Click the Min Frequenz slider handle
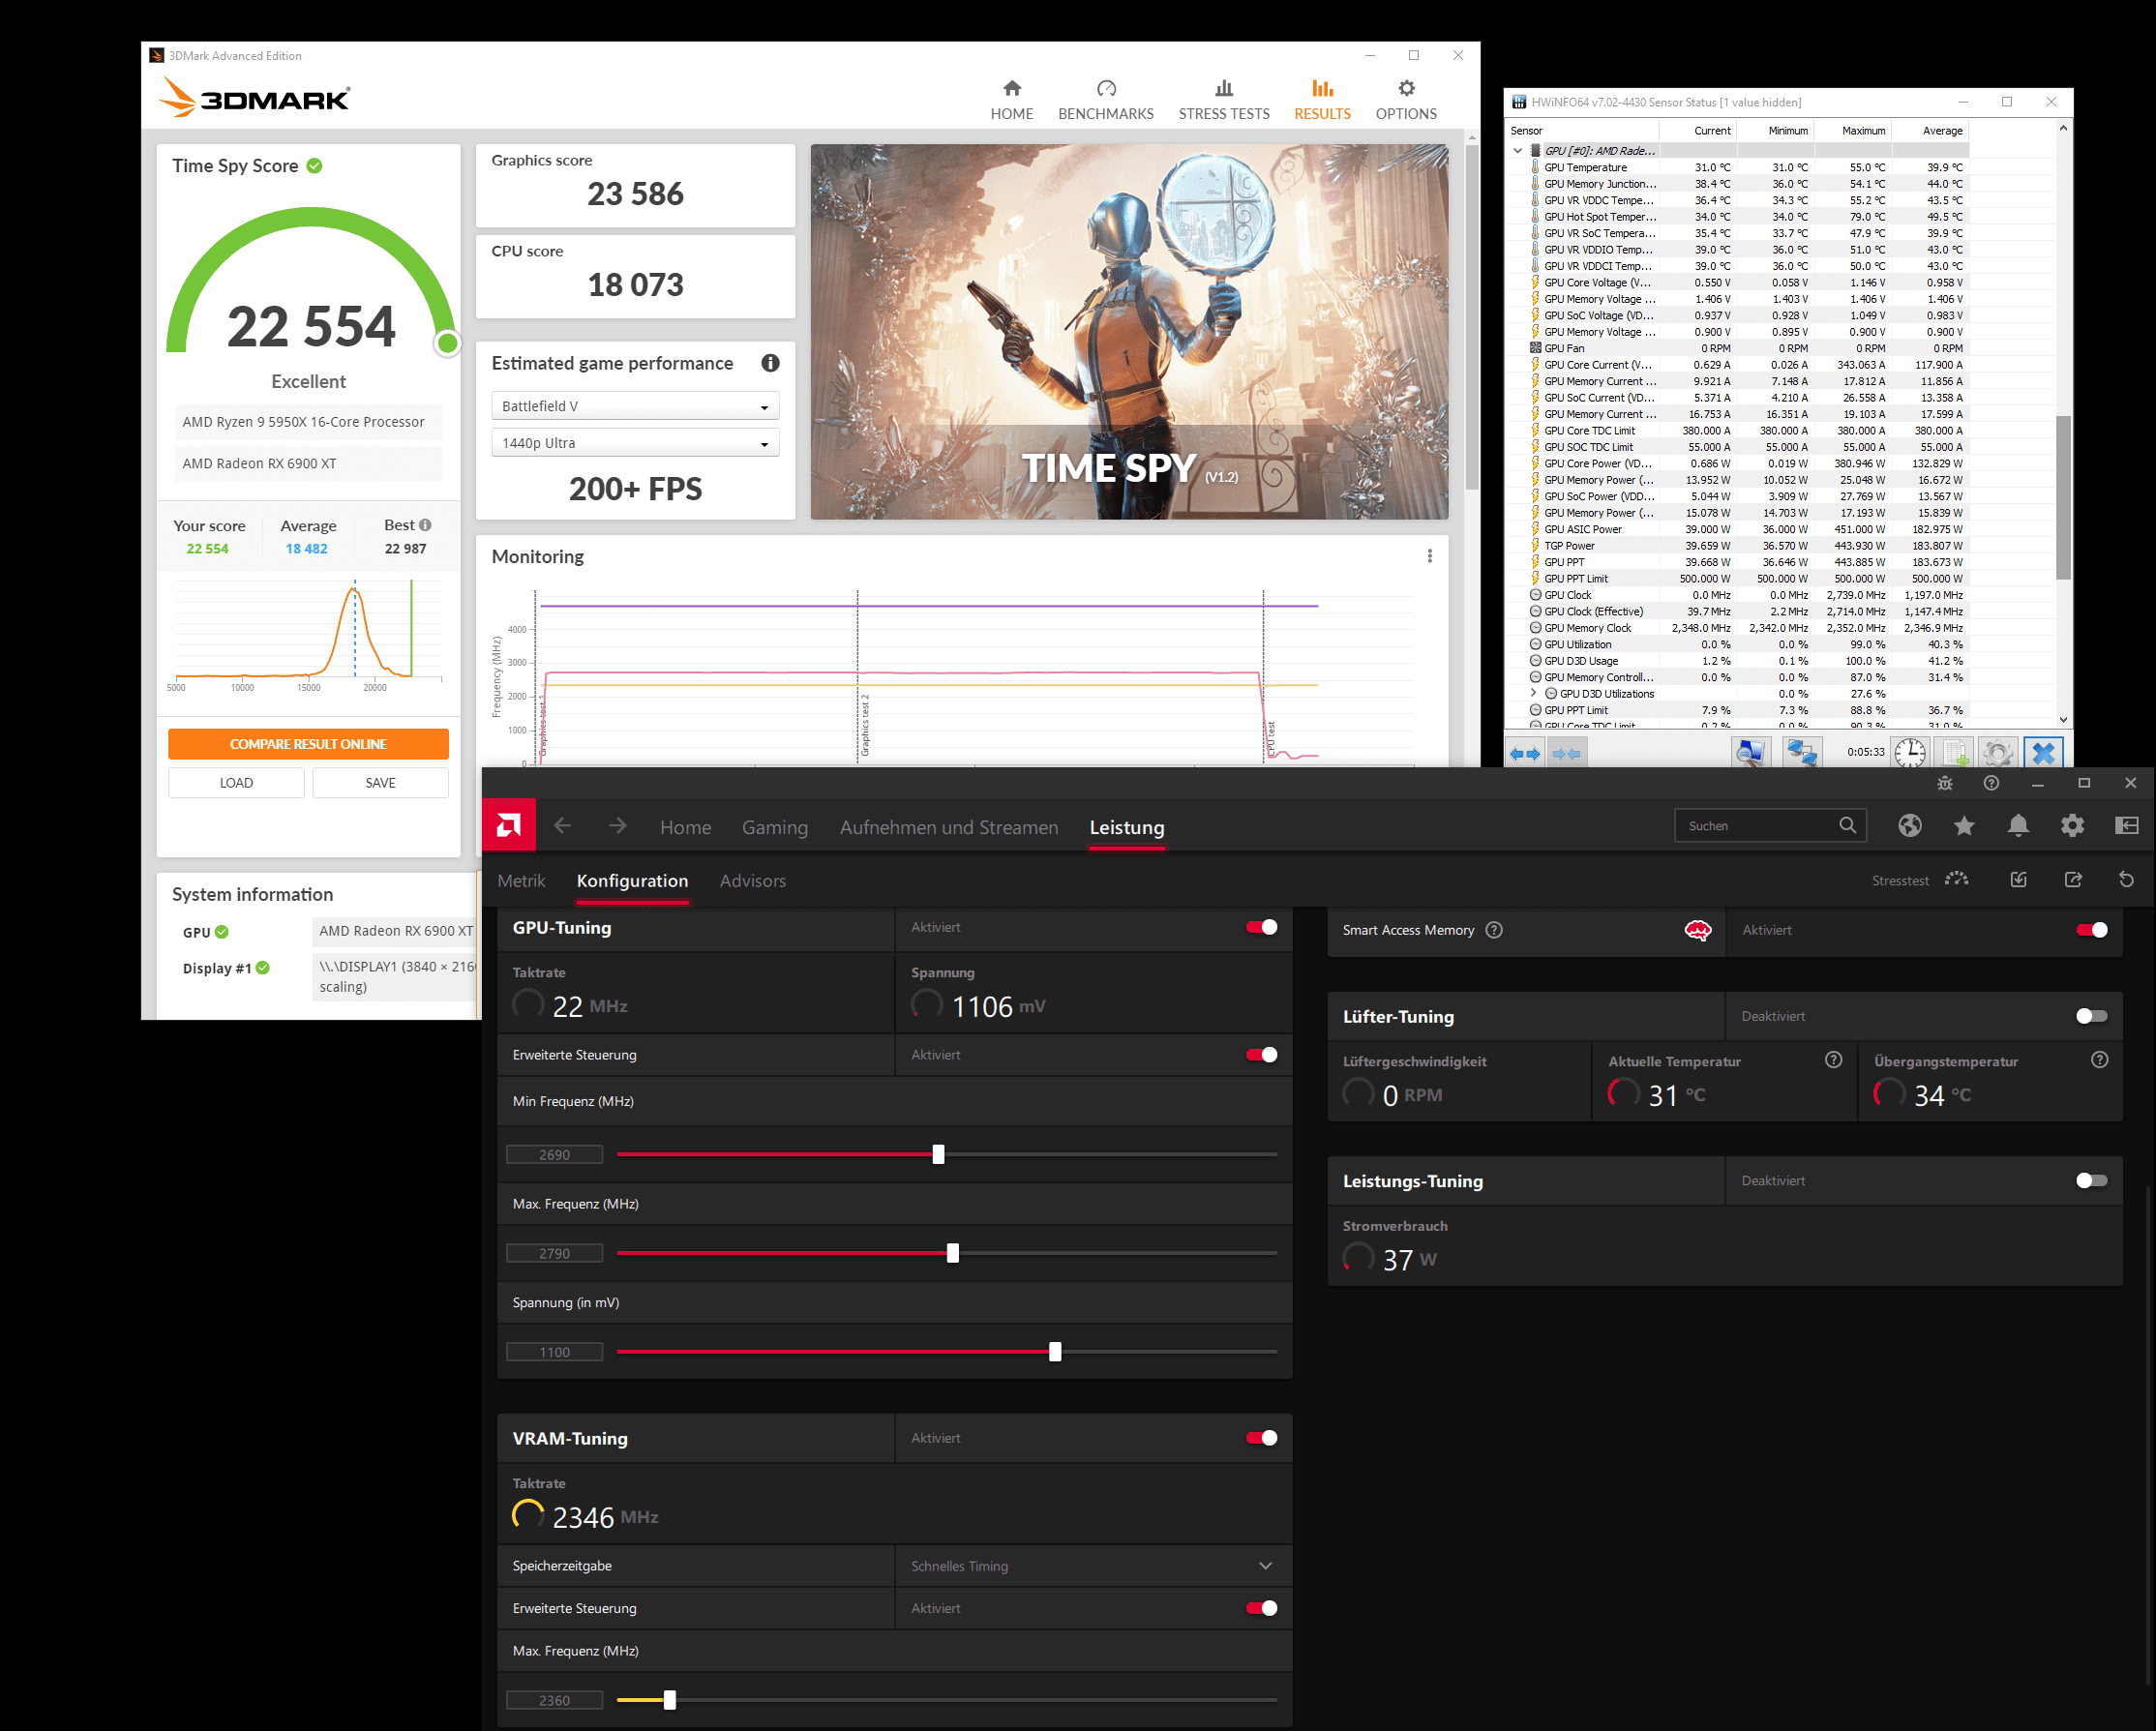Screen dimensions: 2156x1731 pyautogui.click(x=938, y=1154)
